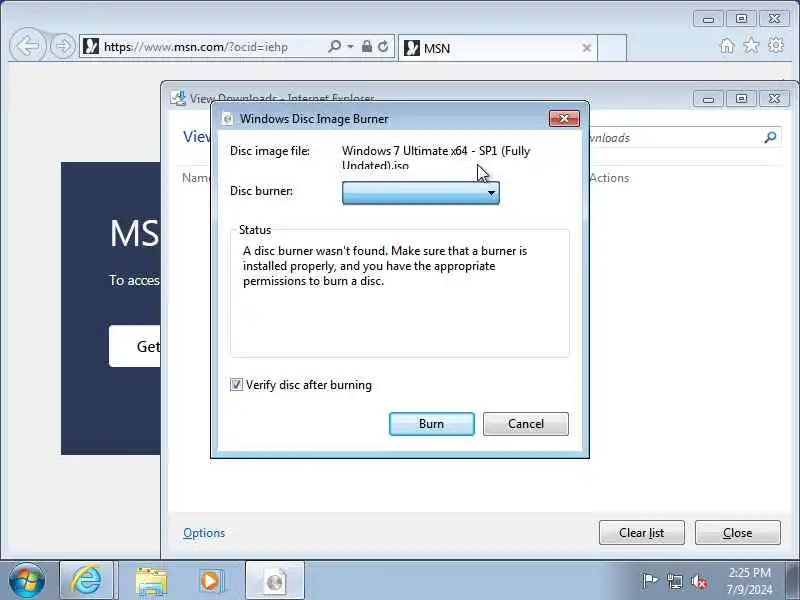Click the security lock icon in address bar
The image size is (800, 600).
[366, 46]
